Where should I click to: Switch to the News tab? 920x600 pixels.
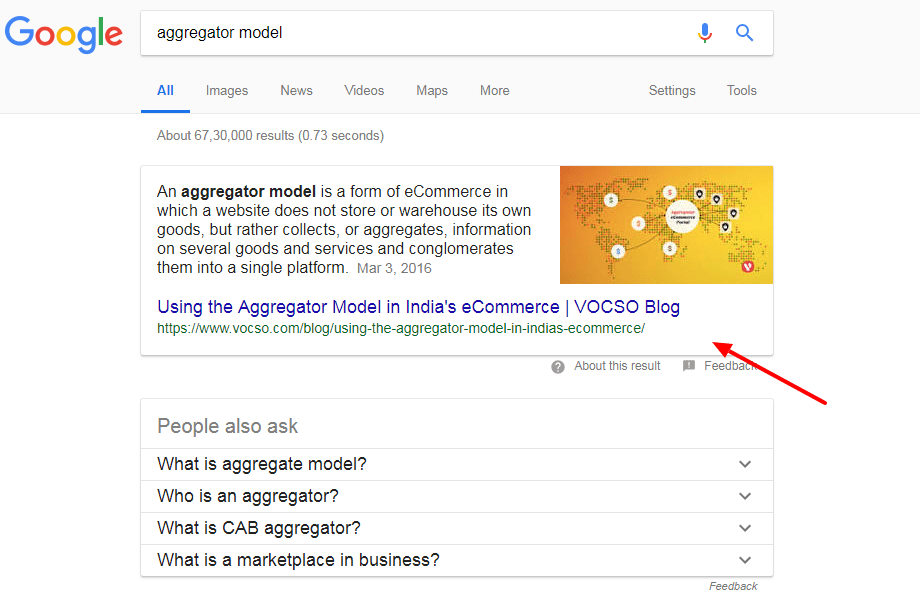(296, 90)
